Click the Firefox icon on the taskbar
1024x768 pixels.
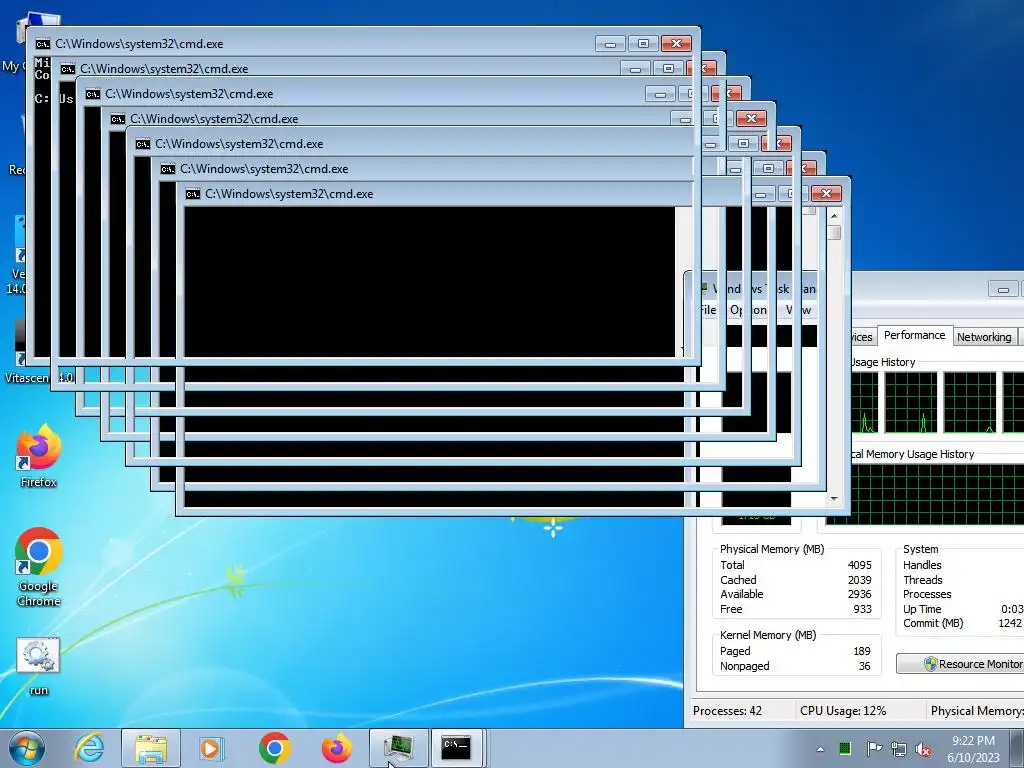tap(336, 748)
